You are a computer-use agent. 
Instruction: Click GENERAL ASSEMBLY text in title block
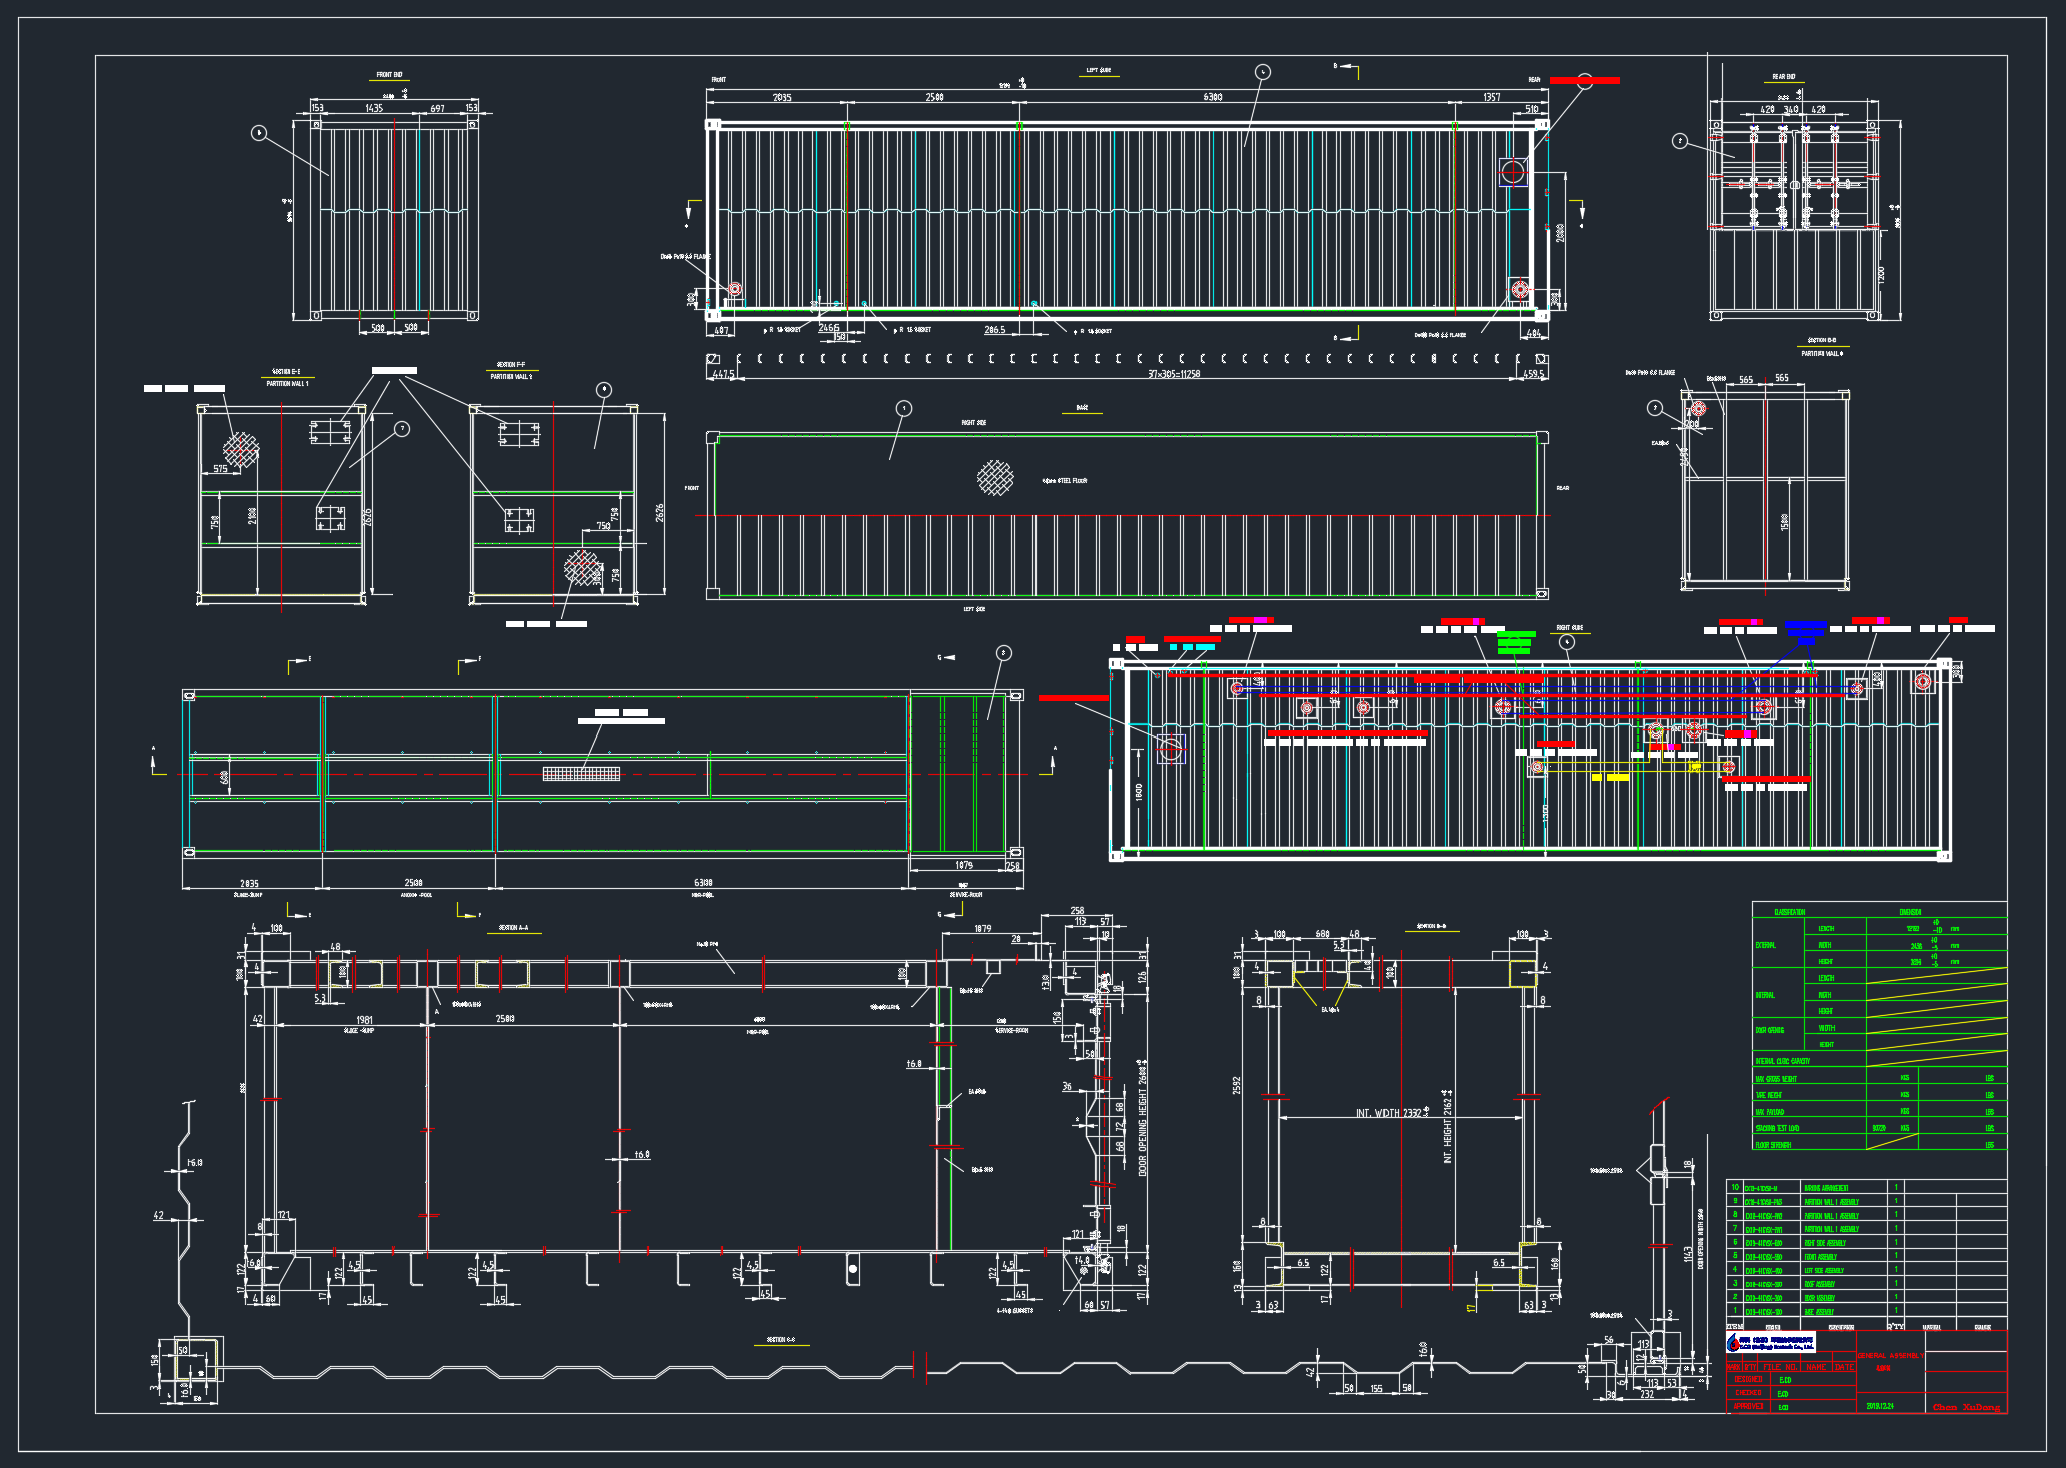tap(1890, 1356)
